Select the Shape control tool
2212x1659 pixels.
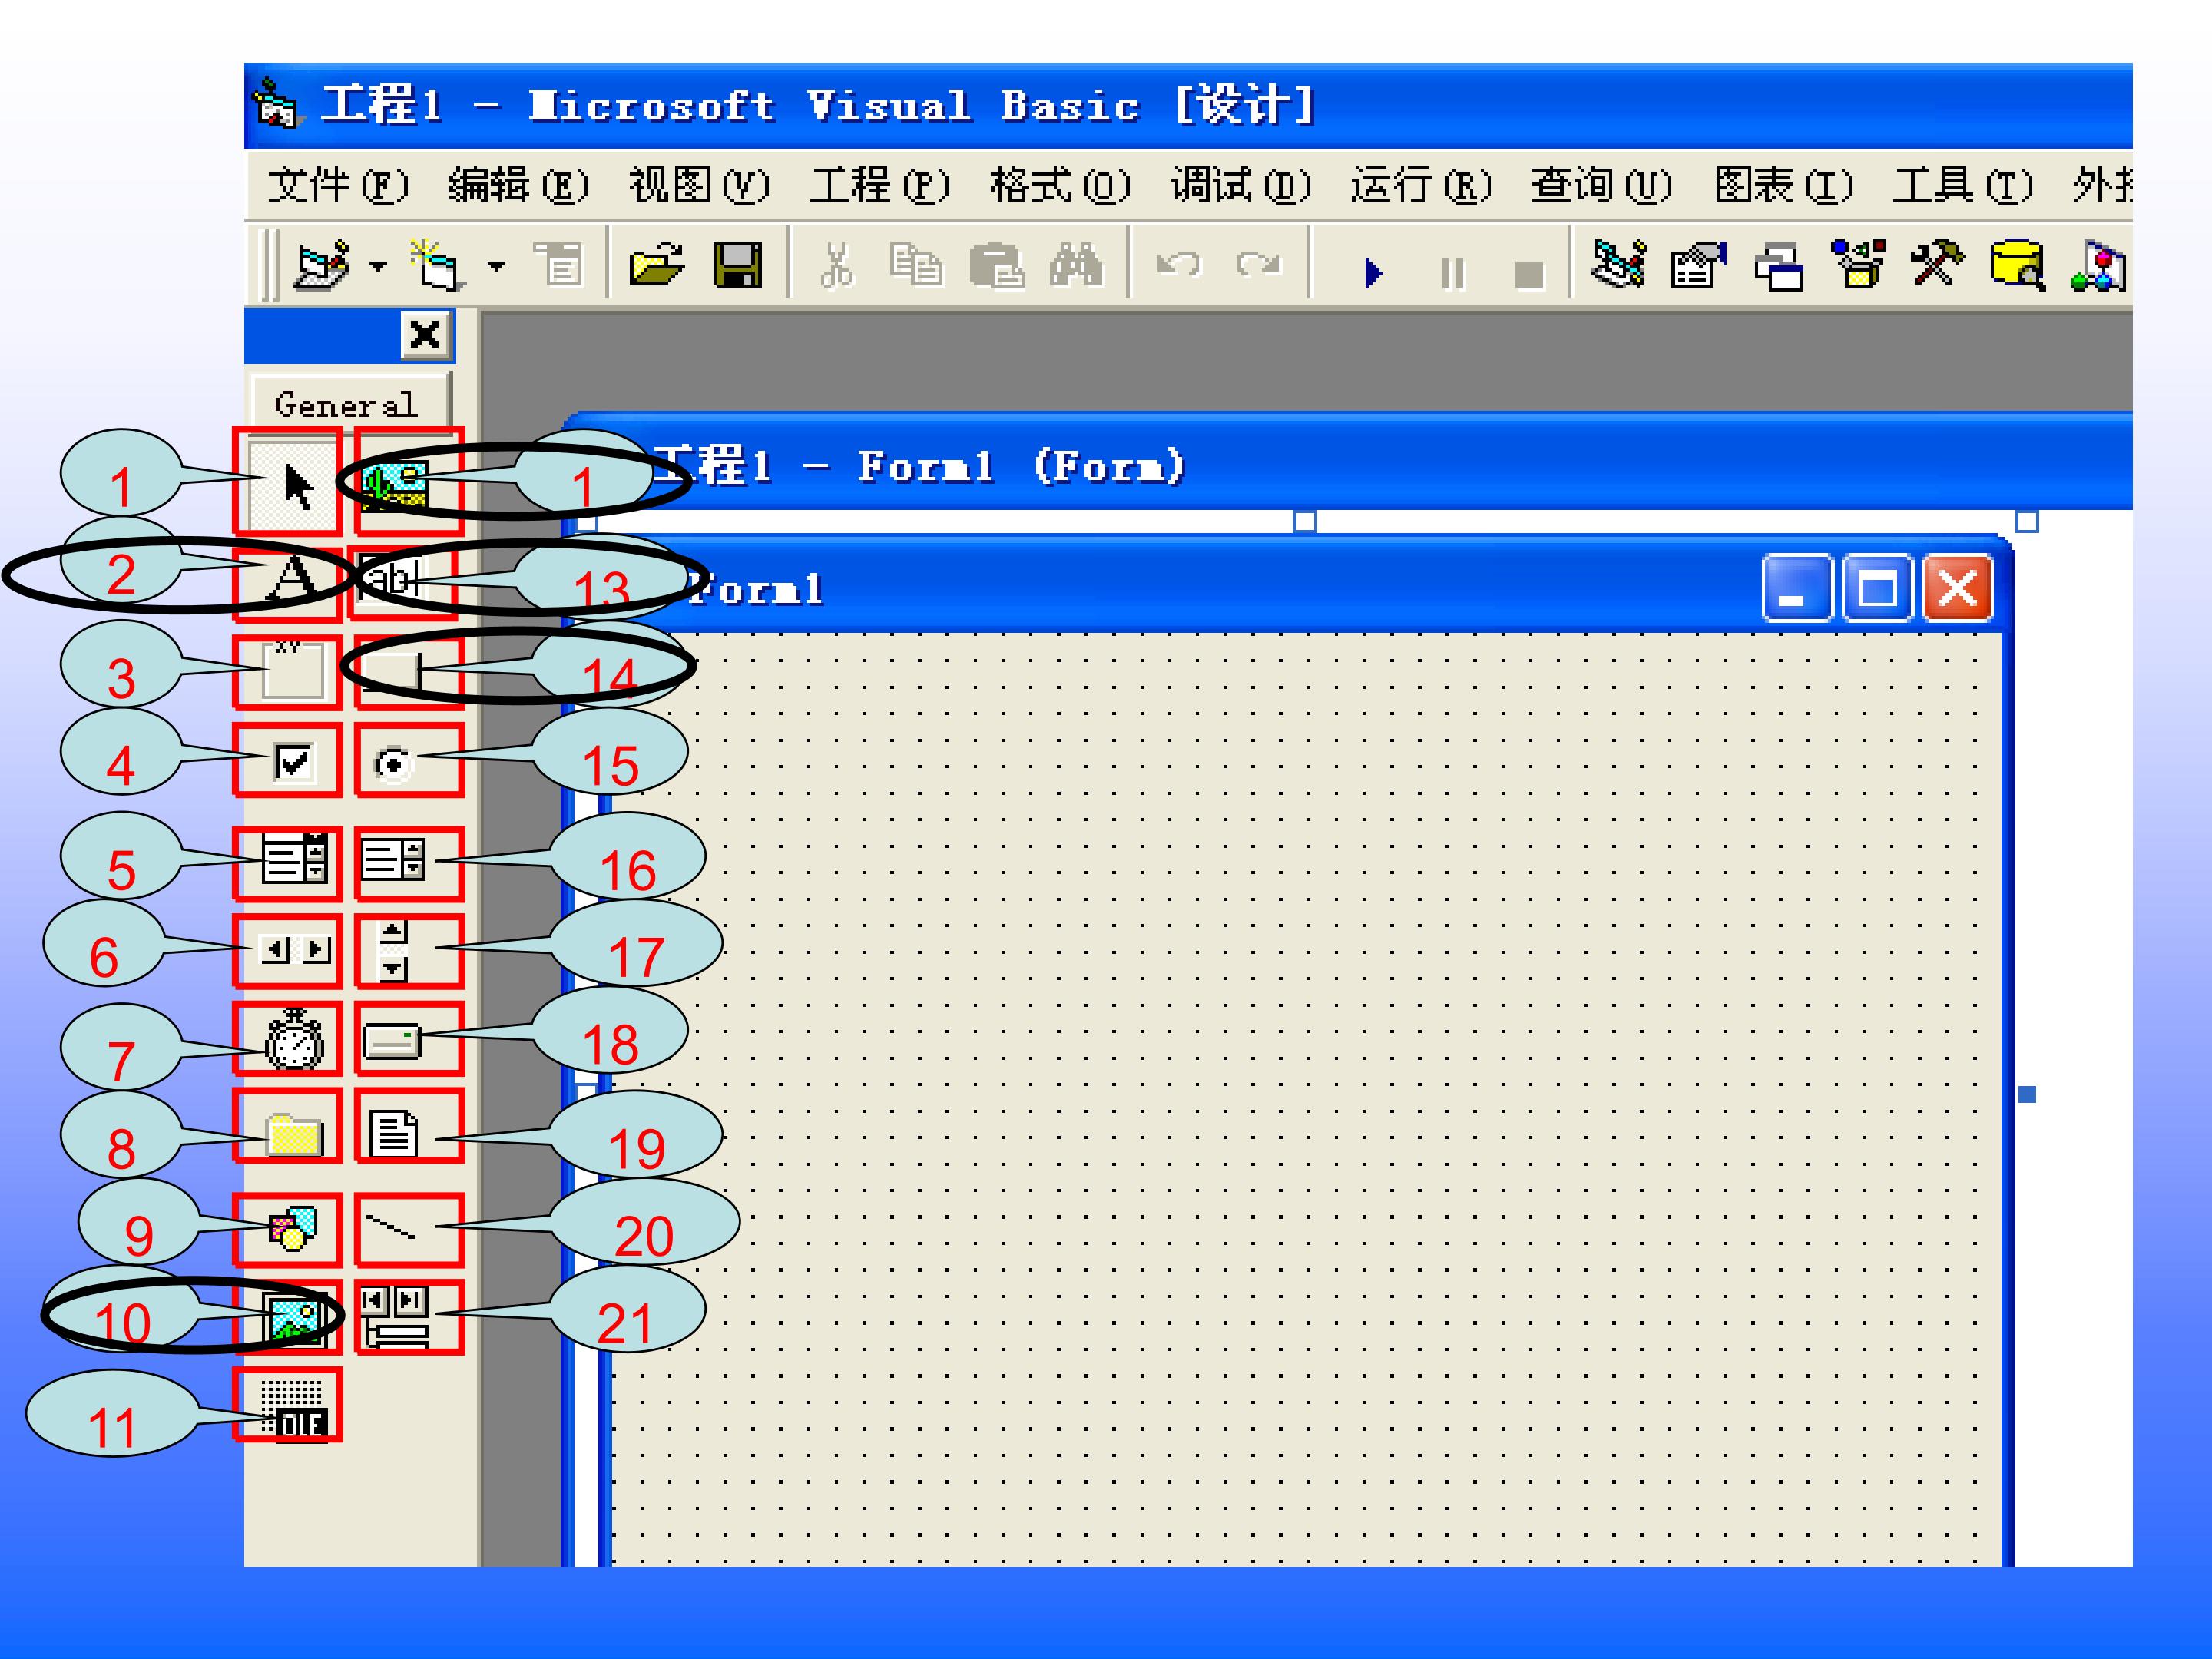click(292, 1229)
